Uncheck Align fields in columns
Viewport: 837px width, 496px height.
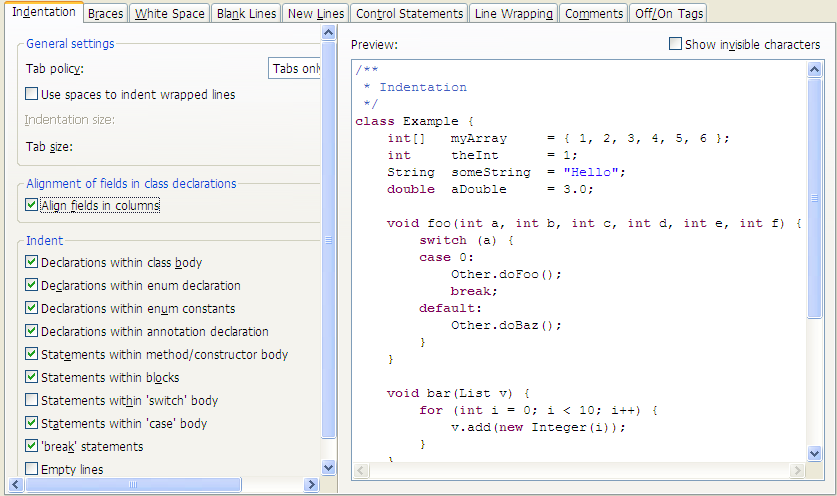[x=31, y=205]
